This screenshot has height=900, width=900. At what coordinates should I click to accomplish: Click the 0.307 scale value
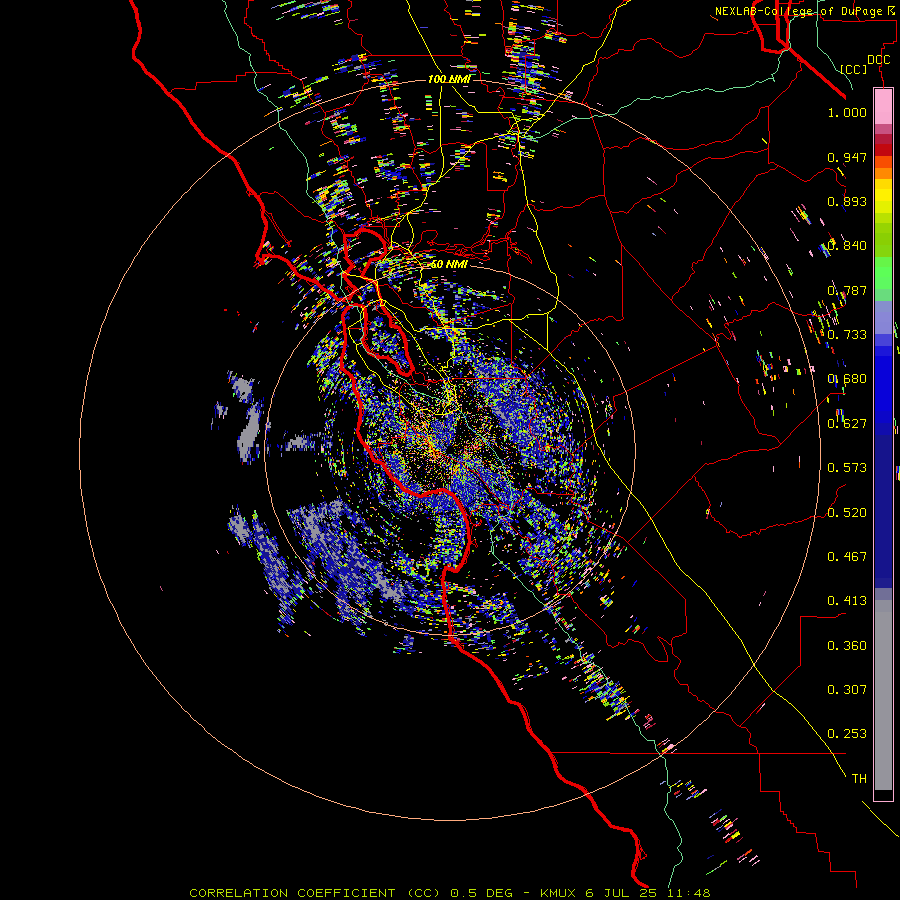pos(847,690)
